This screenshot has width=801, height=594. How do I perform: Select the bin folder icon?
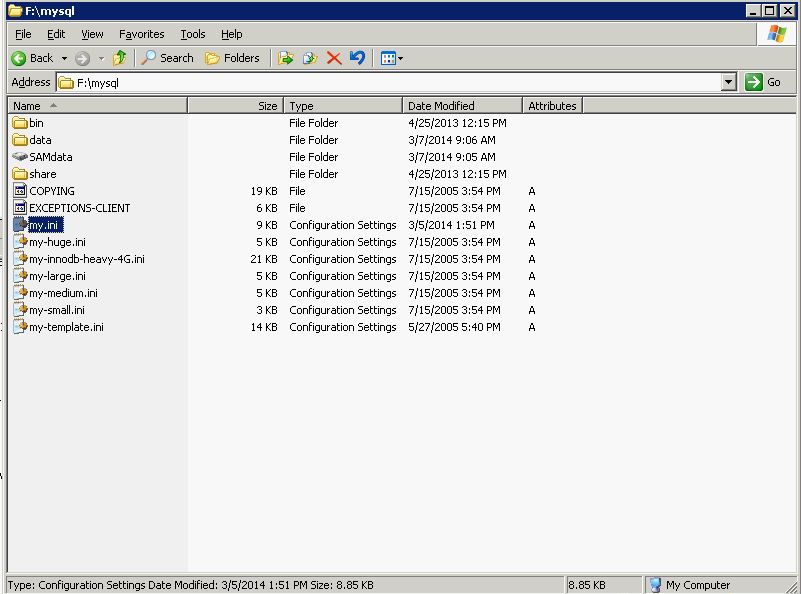(x=20, y=123)
